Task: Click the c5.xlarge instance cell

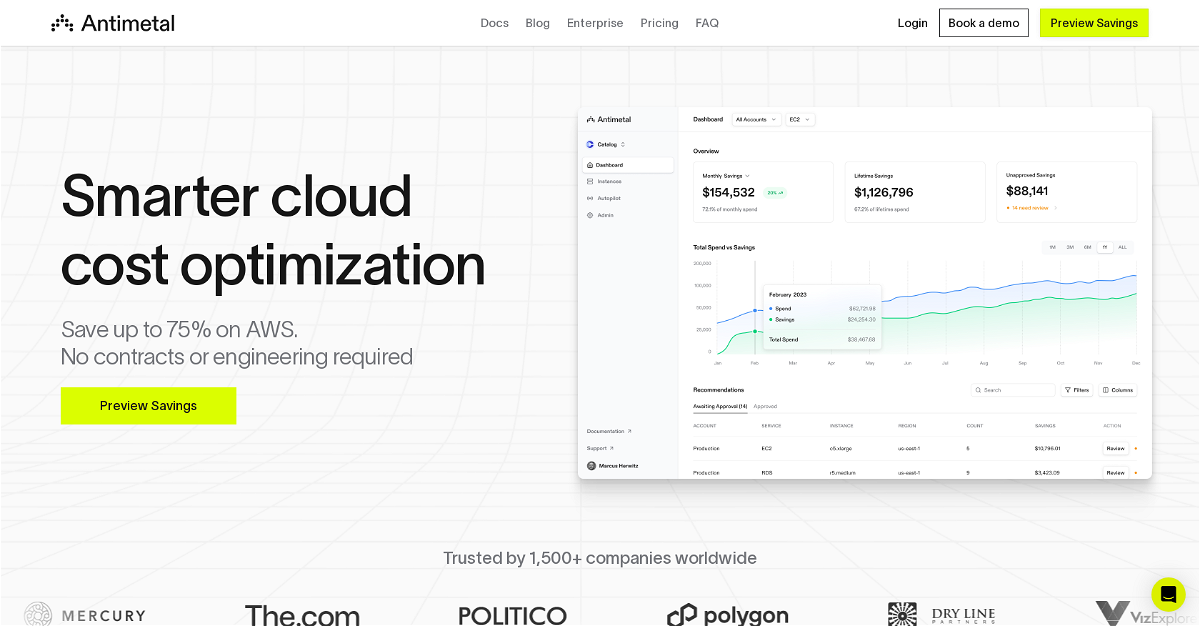Action: pos(841,448)
